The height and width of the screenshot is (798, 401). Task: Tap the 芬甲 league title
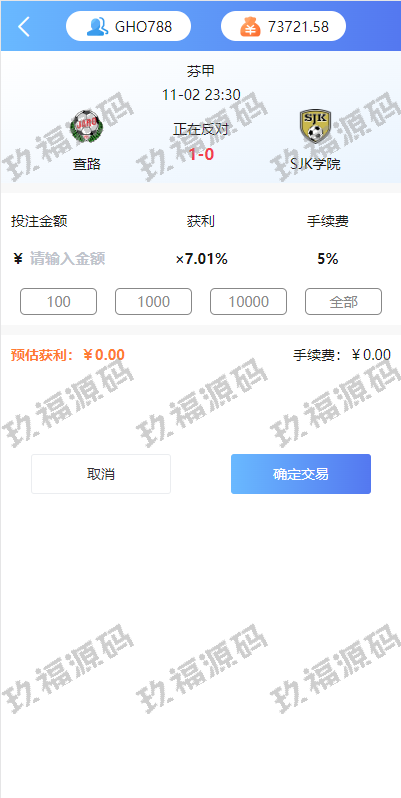click(x=201, y=71)
